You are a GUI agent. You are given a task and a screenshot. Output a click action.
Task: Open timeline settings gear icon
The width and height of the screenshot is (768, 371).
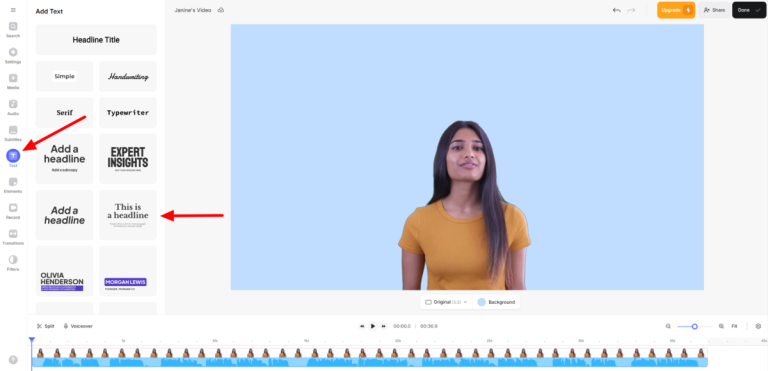(x=758, y=326)
